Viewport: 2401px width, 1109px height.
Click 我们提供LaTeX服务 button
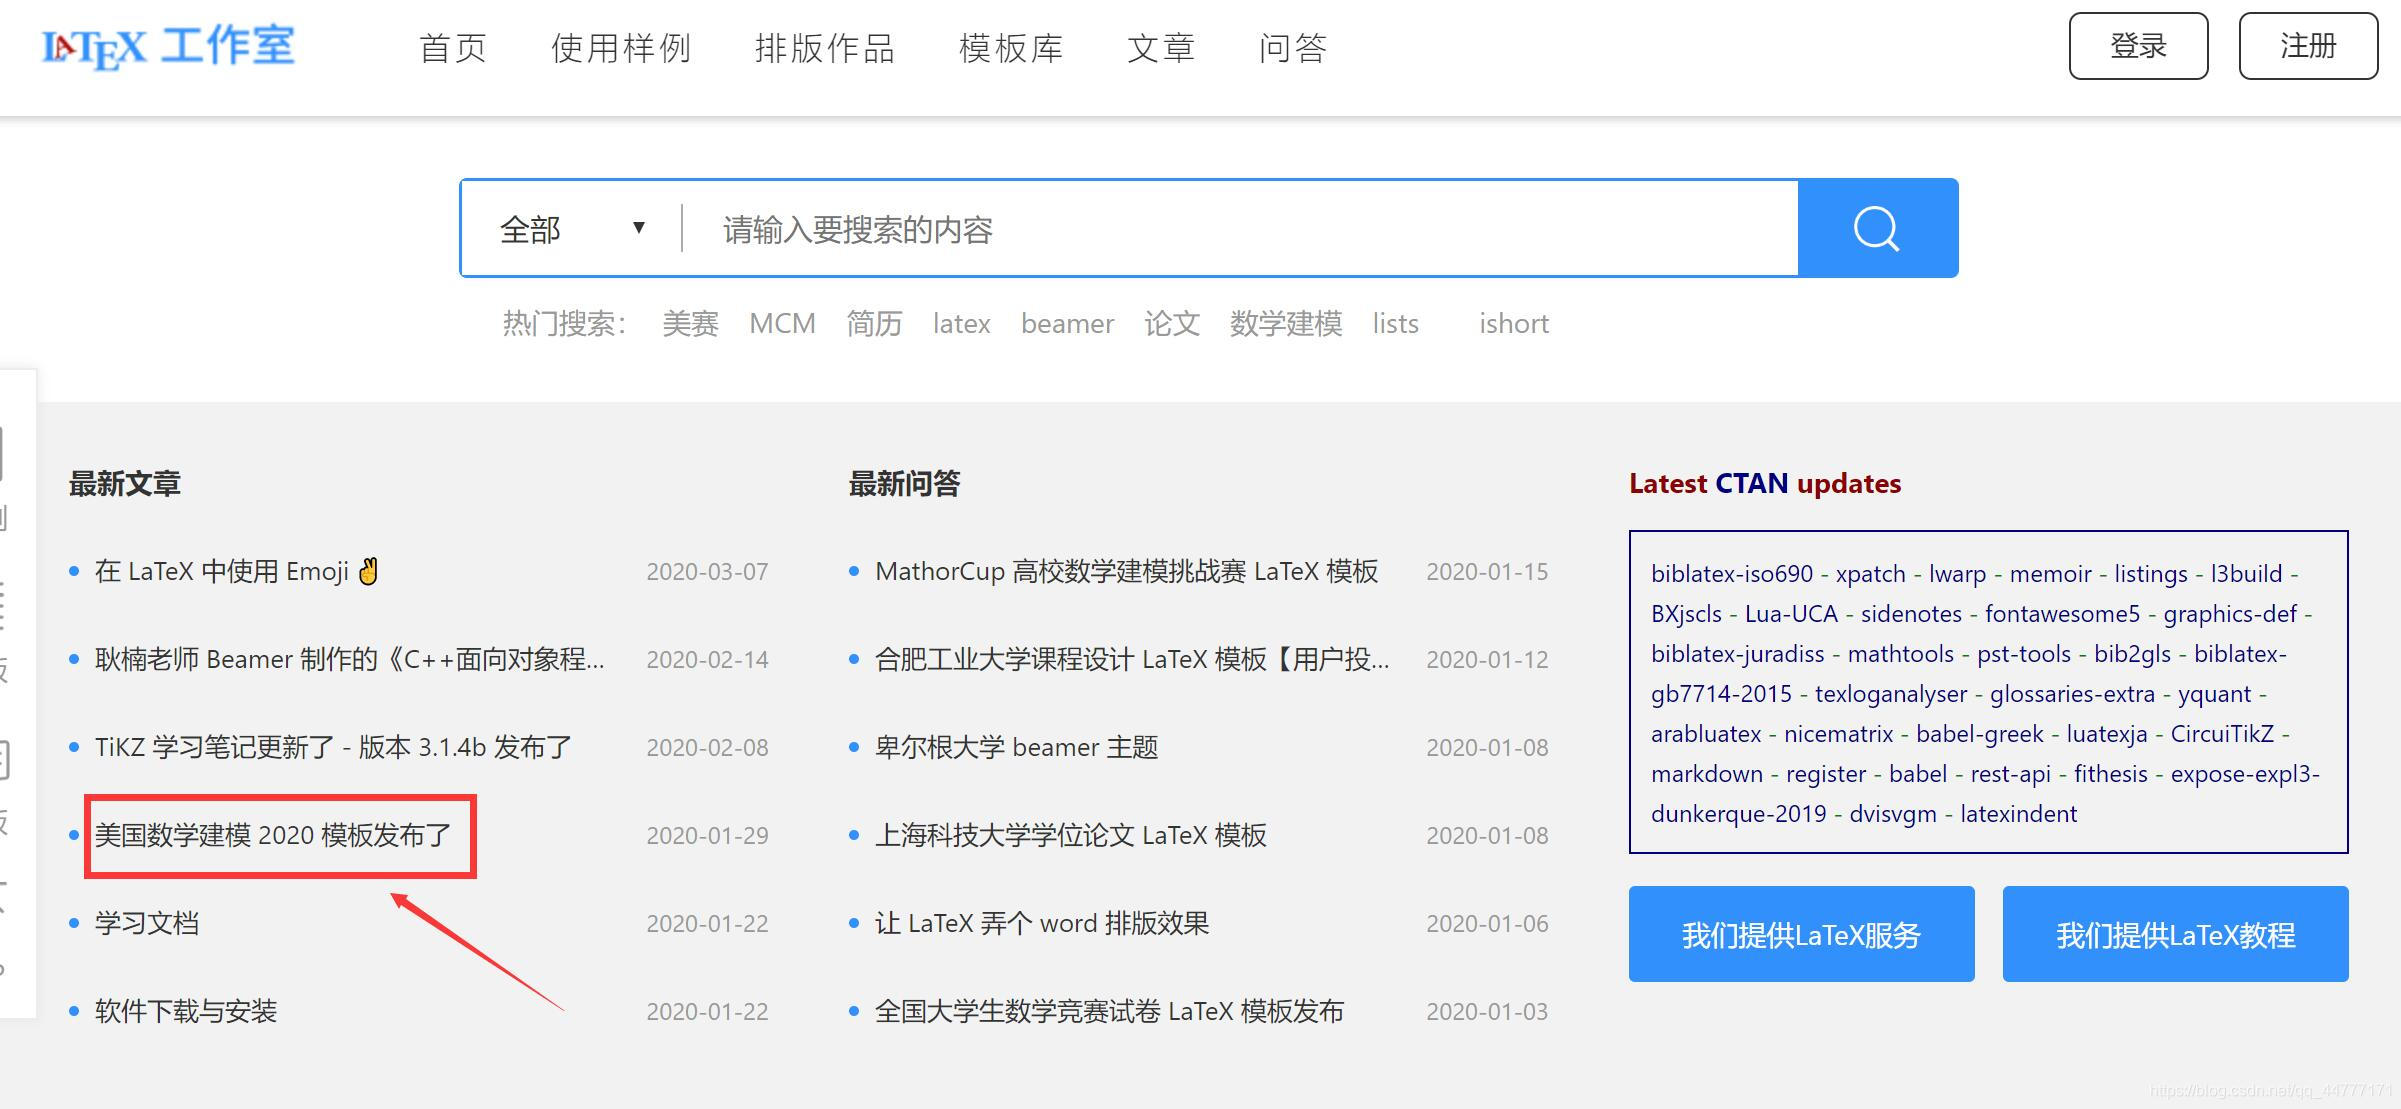click(1801, 934)
